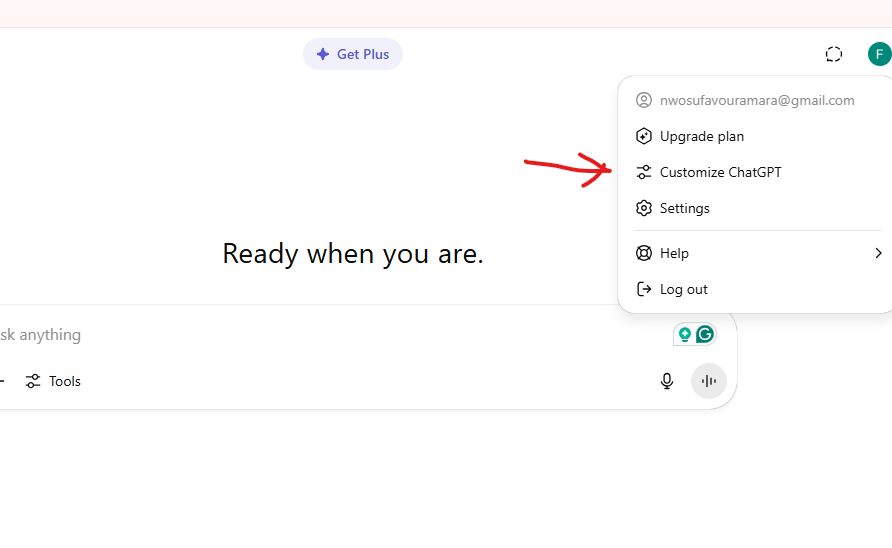Expand Help submenu chevron arrow
Image resolution: width=892 pixels, height=548 pixels.
tap(878, 253)
